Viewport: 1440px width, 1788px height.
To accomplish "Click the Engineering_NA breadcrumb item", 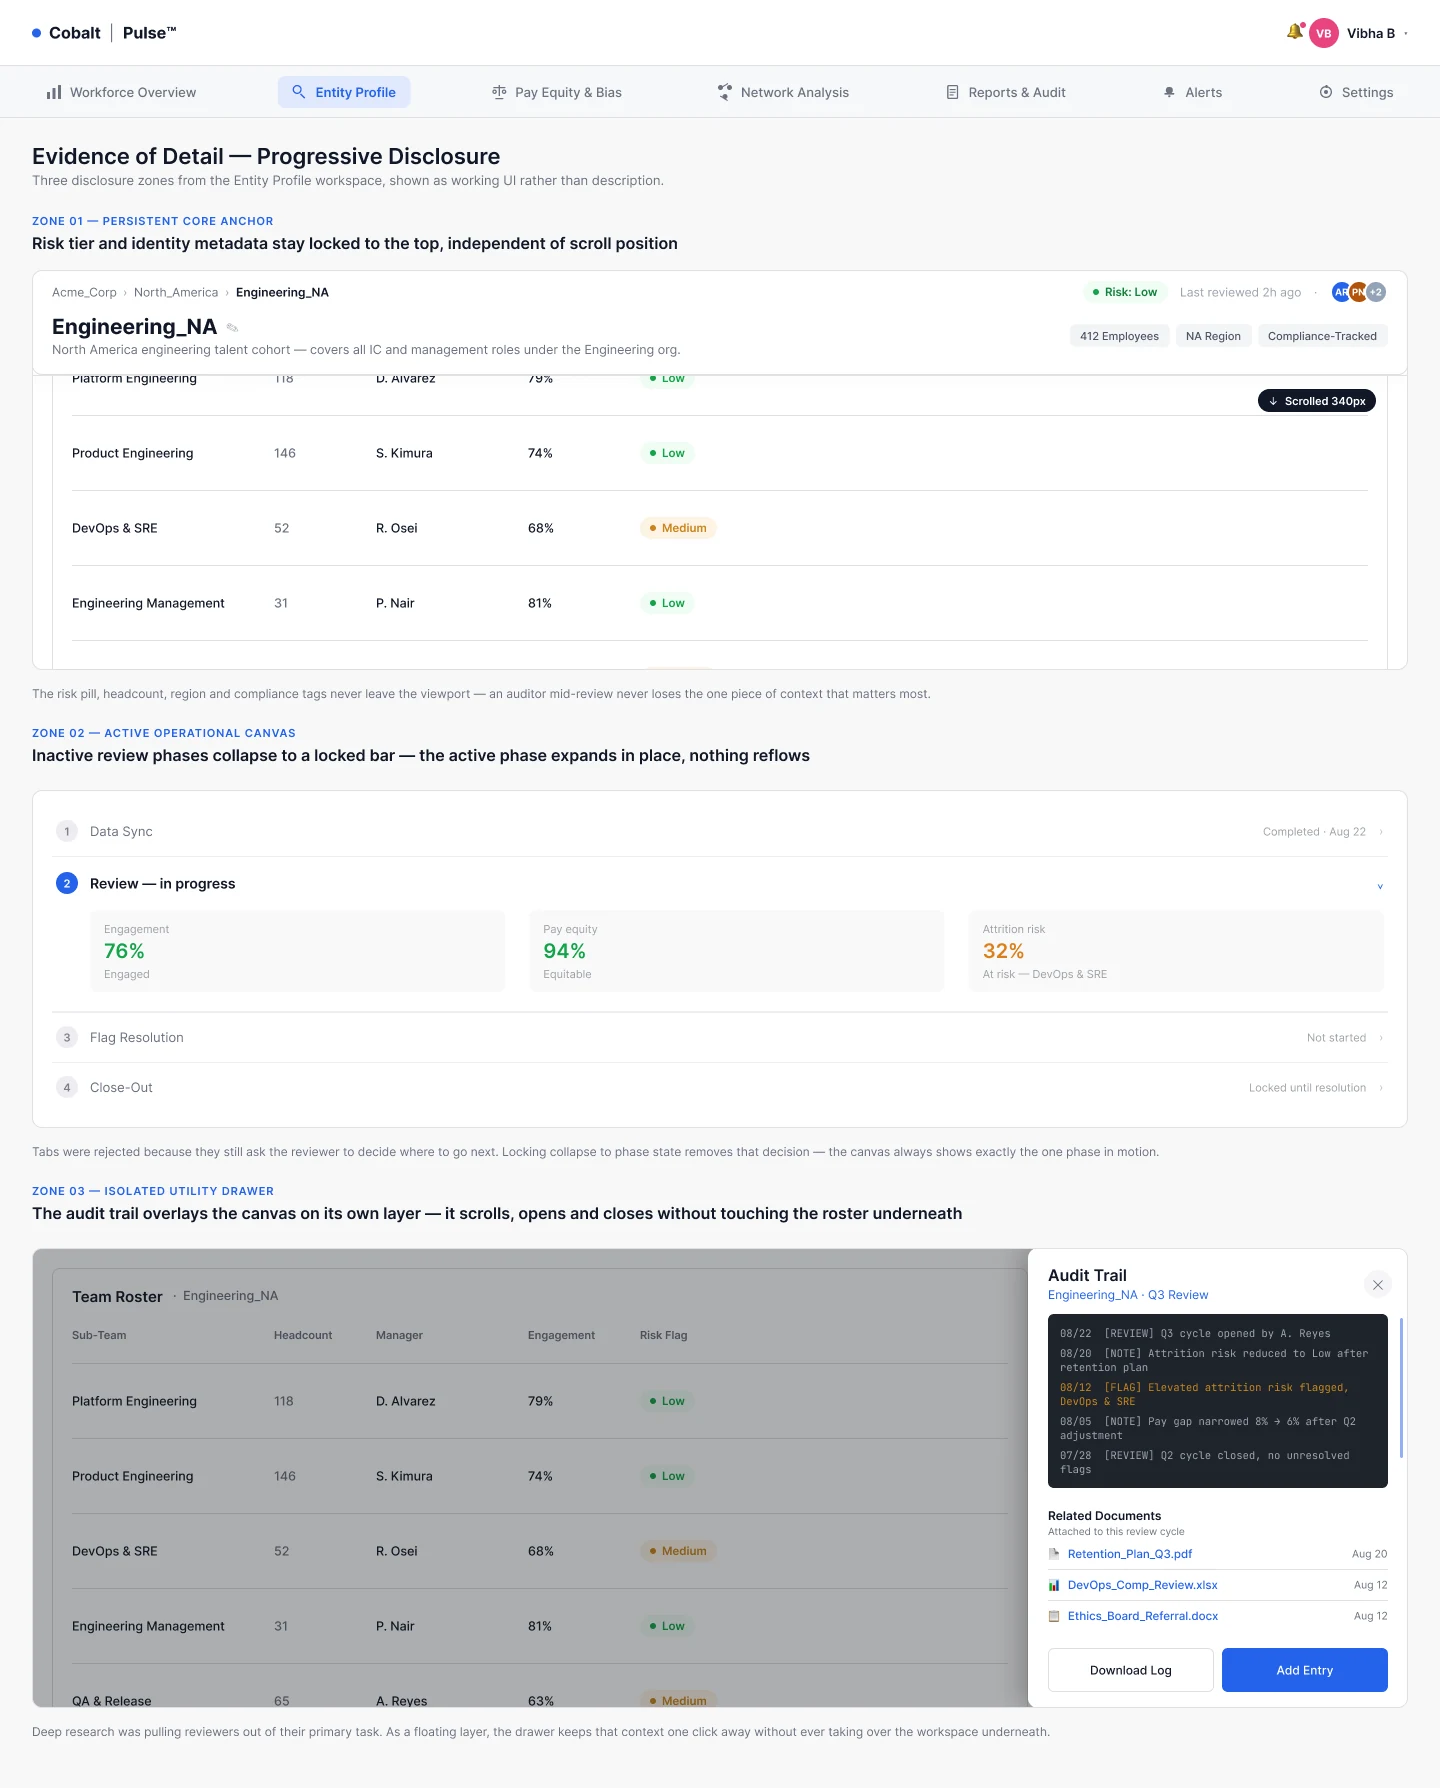I will pyautogui.click(x=282, y=292).
